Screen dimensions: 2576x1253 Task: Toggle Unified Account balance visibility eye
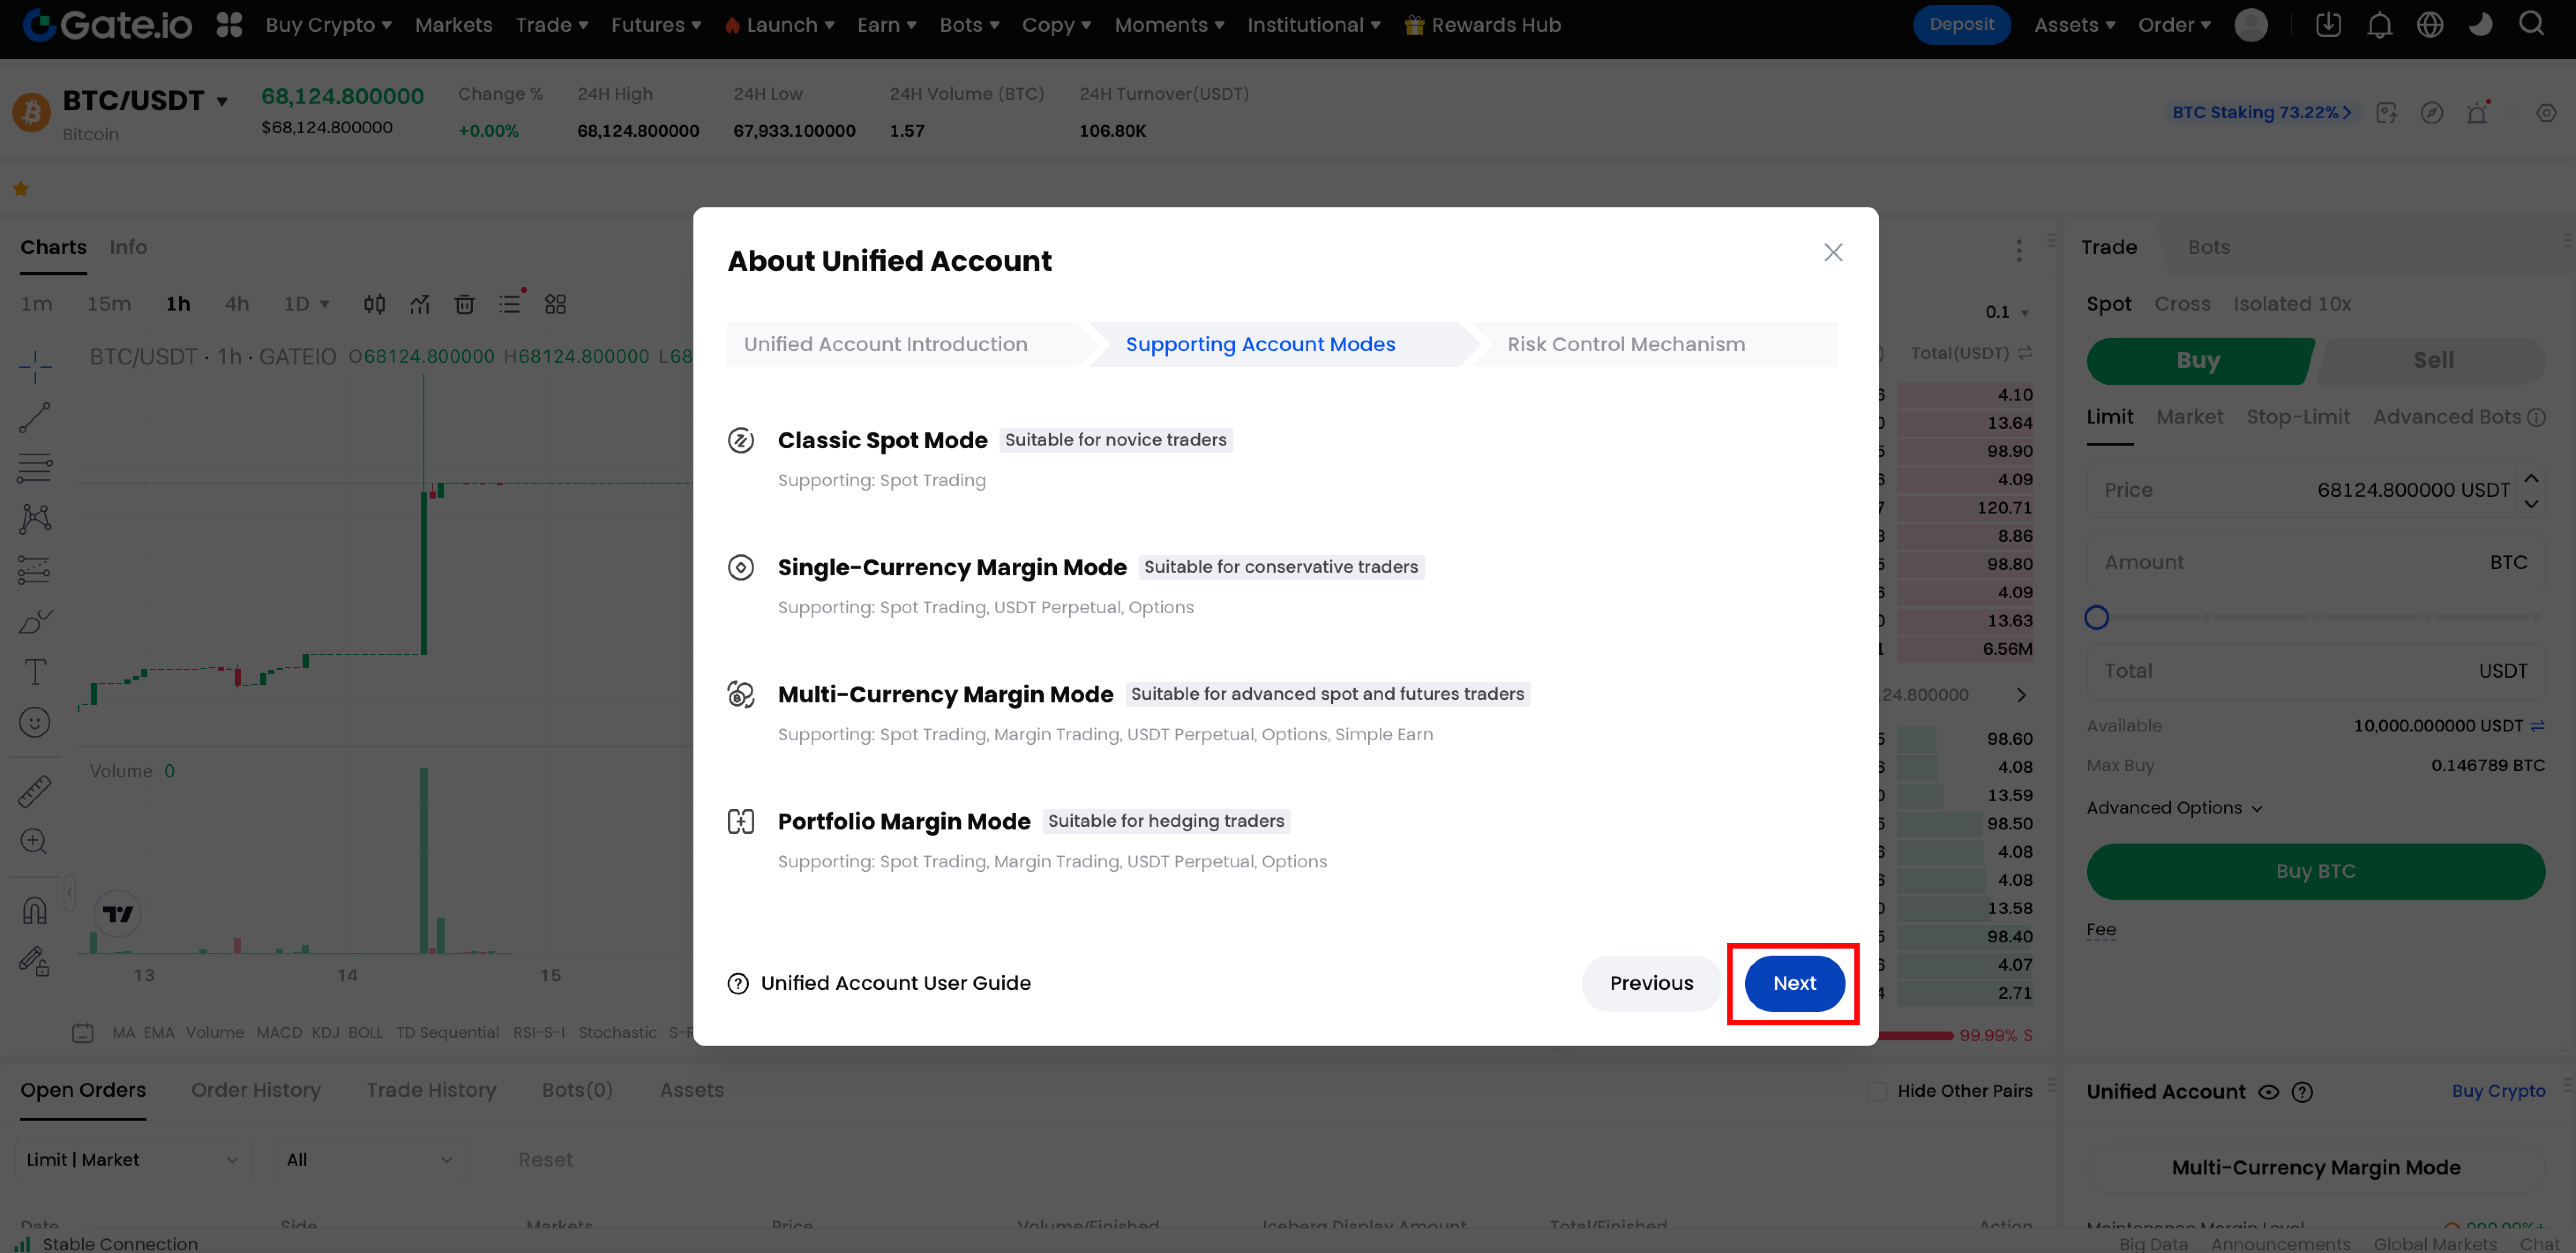[2269, 1092]
